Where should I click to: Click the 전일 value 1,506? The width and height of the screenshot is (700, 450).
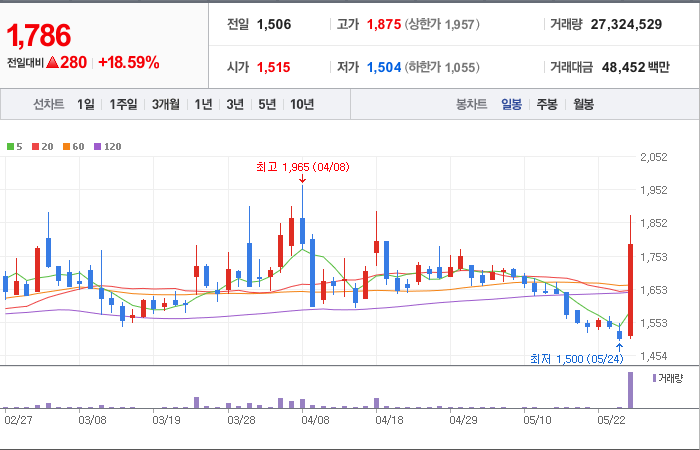pos(274,24)
